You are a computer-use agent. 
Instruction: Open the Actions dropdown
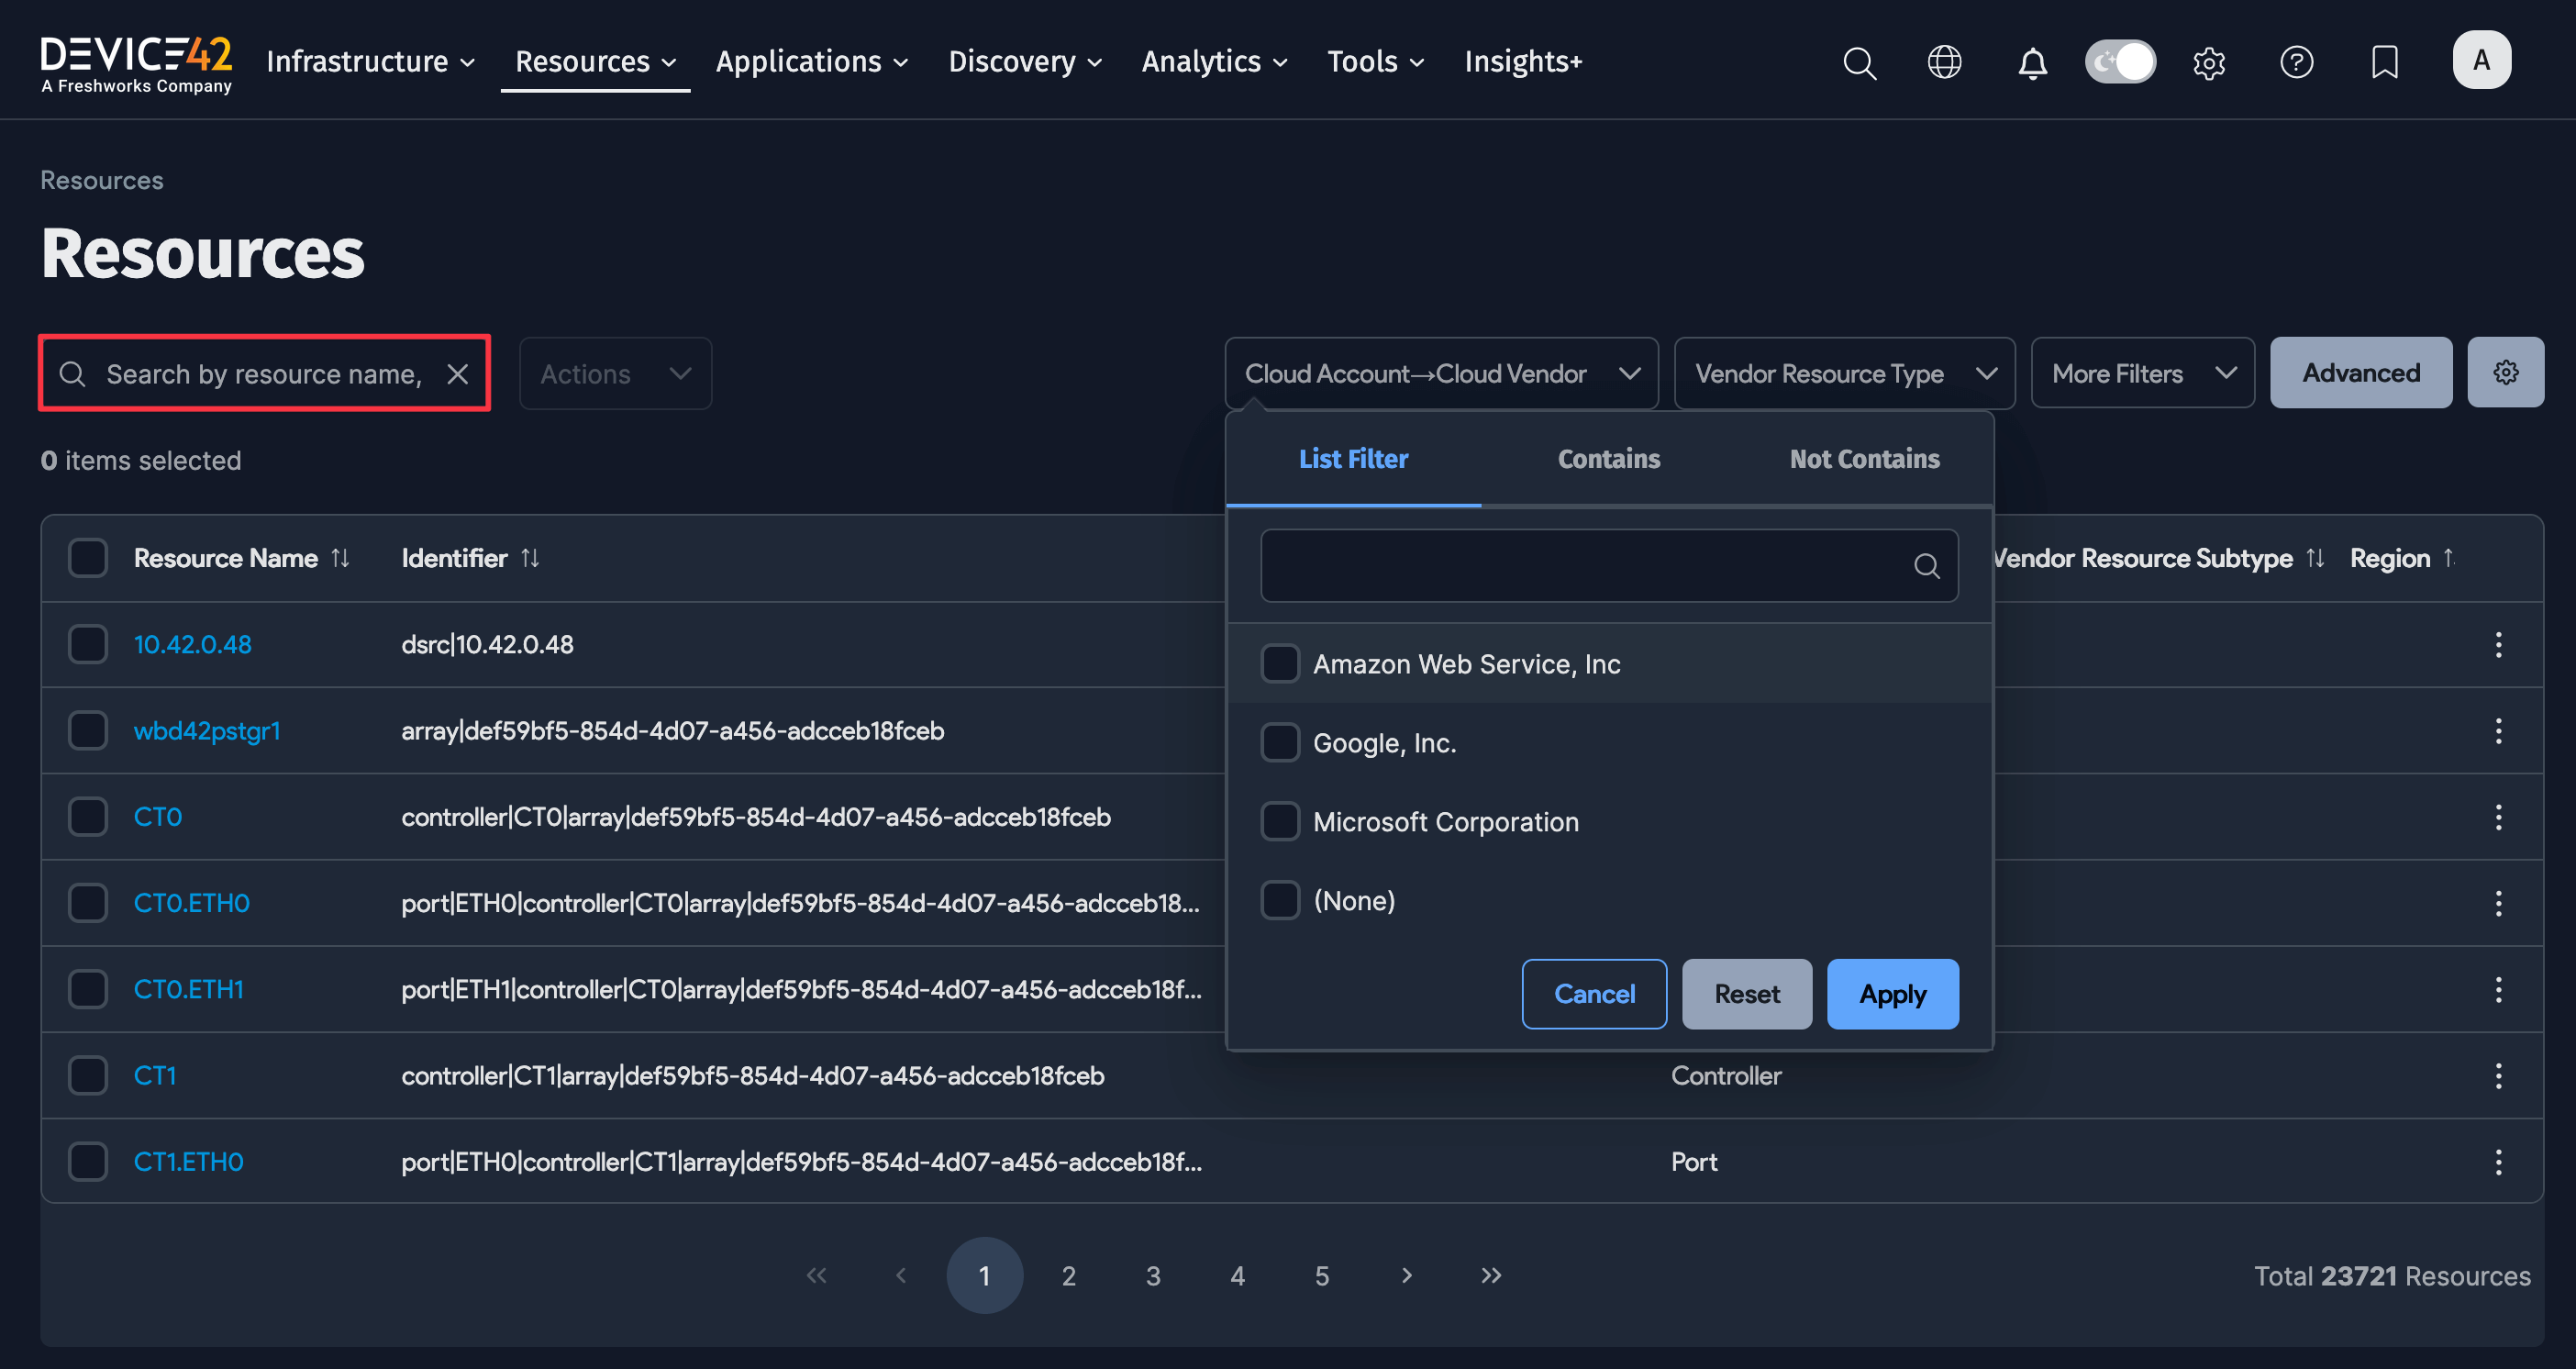click(x=615, y=372)
